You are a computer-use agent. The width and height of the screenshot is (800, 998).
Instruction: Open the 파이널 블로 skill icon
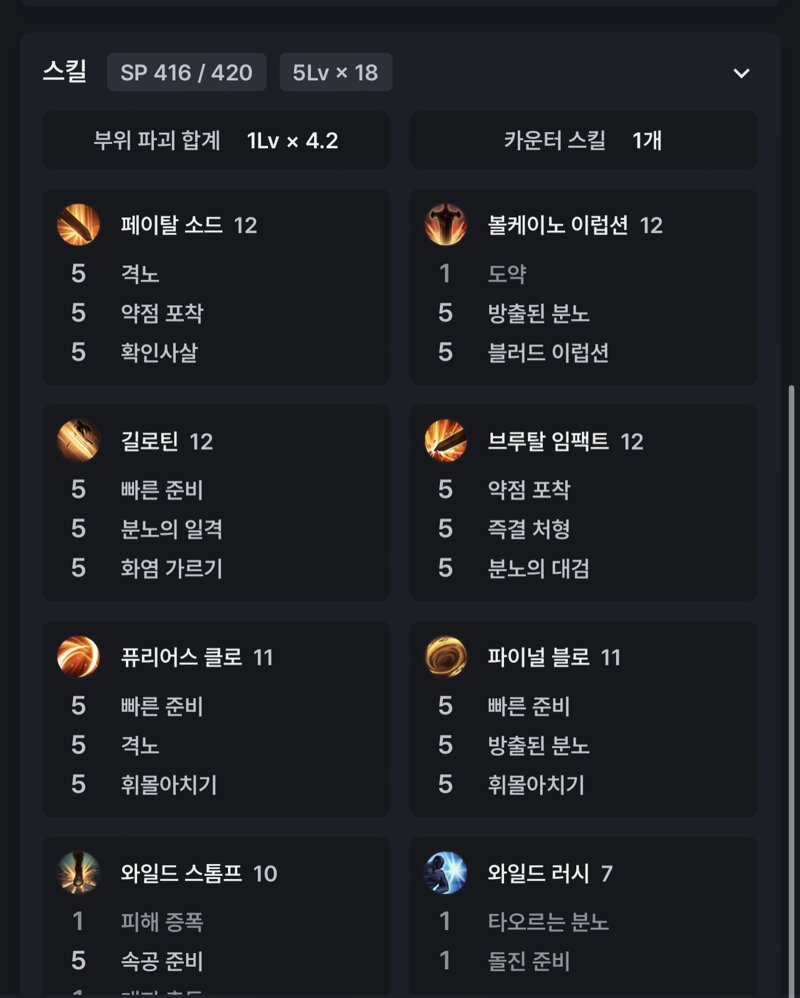[x=446, y=656]
